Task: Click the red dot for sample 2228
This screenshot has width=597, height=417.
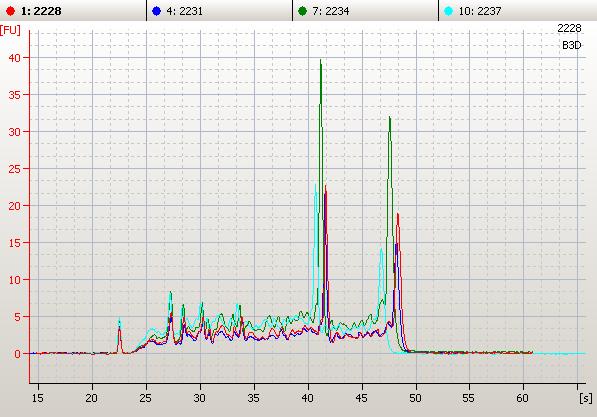Action: click(10, 11)
